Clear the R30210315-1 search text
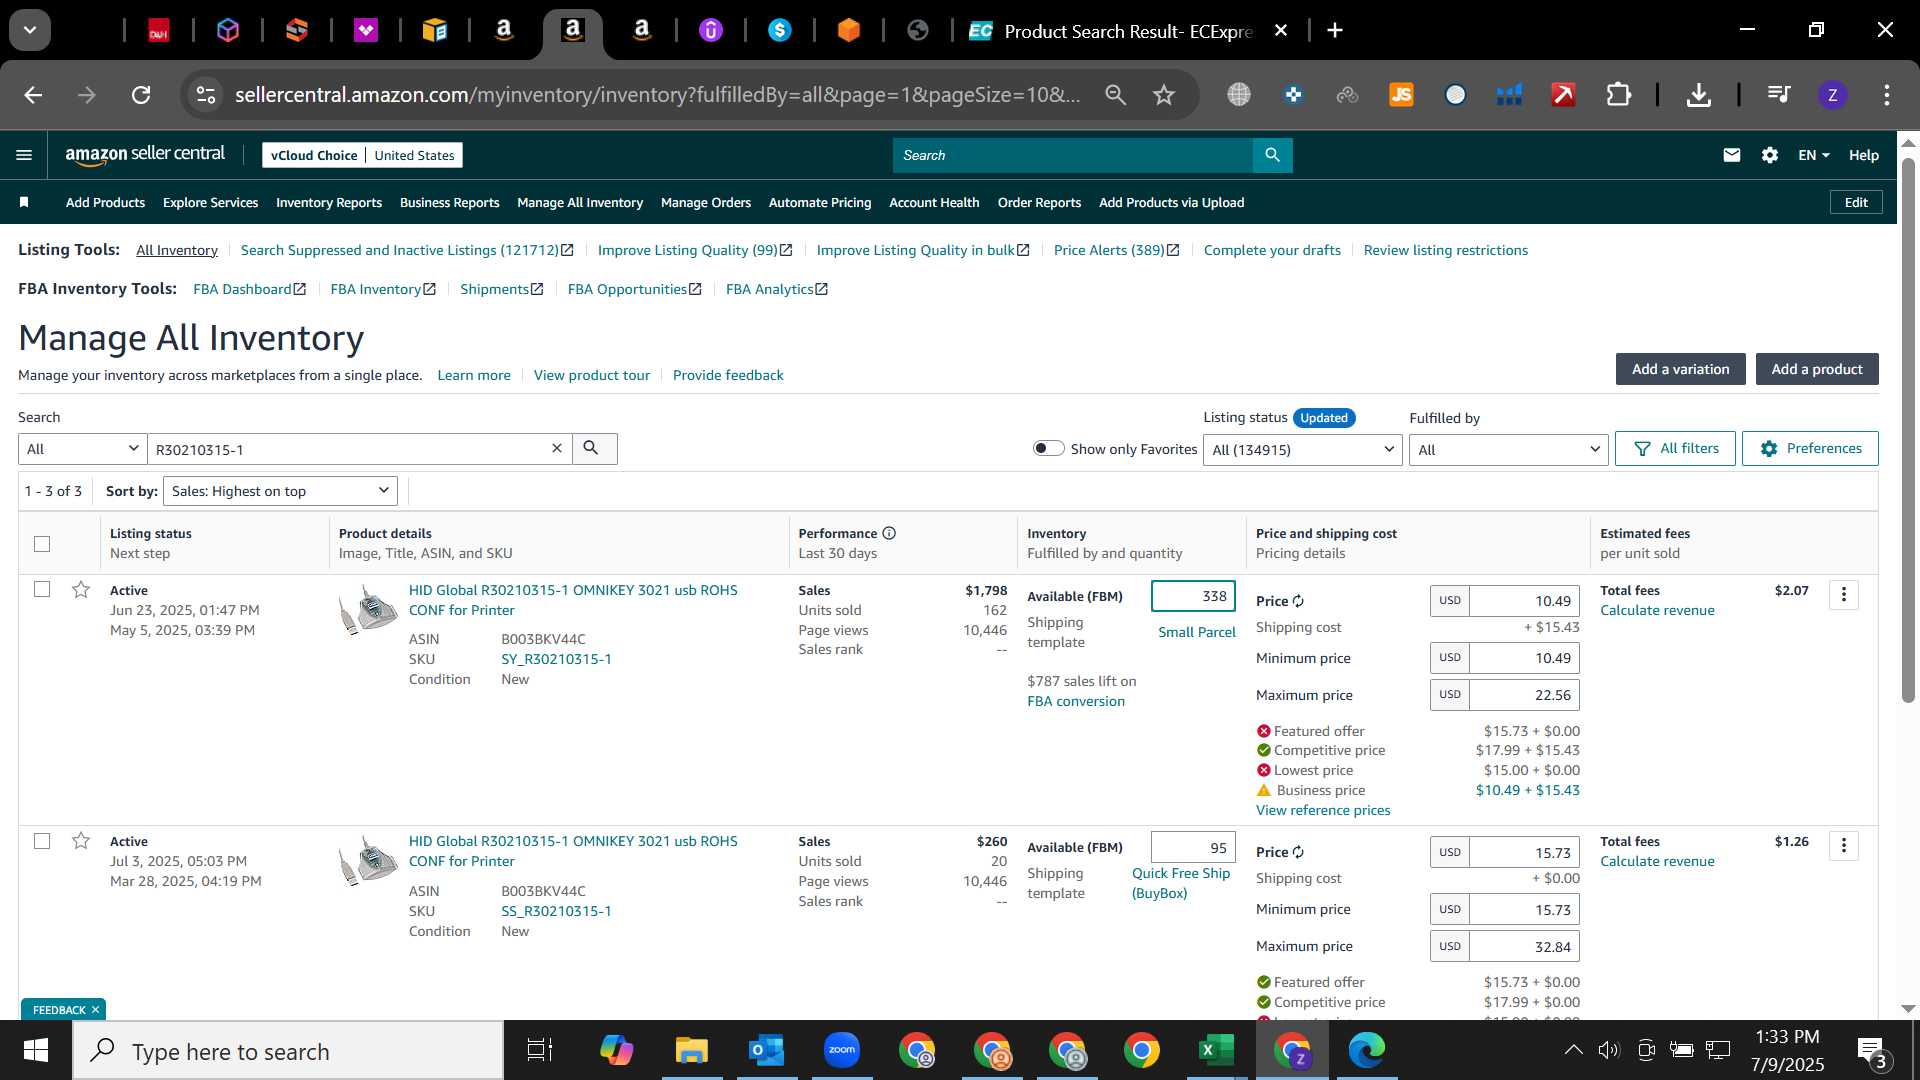The width and height of the screenshot is (1920, 1080). pos(557,449)
